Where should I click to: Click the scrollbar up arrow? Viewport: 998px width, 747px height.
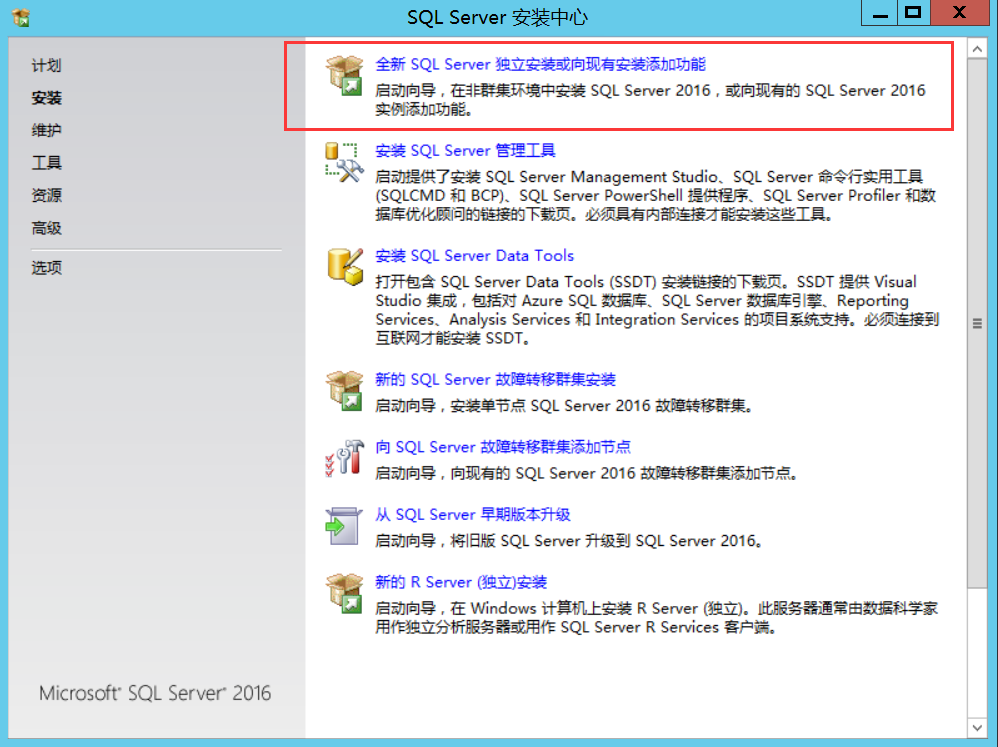click(977, 49)
